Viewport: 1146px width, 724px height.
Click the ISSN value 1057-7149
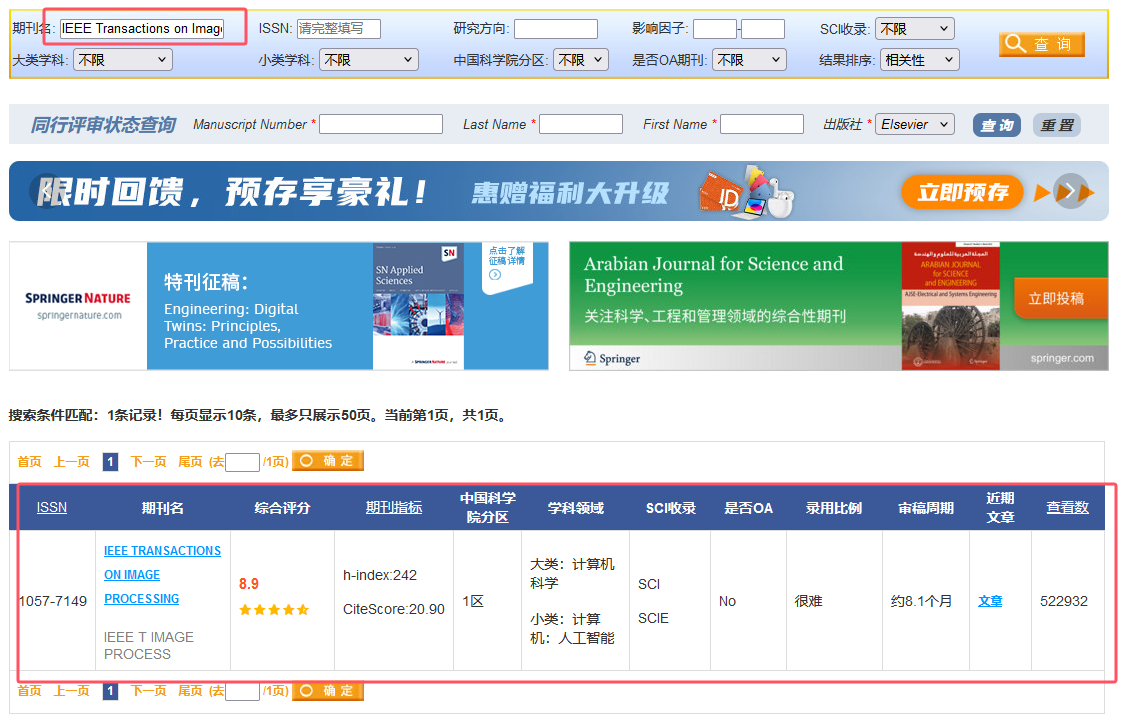(53, 601)
